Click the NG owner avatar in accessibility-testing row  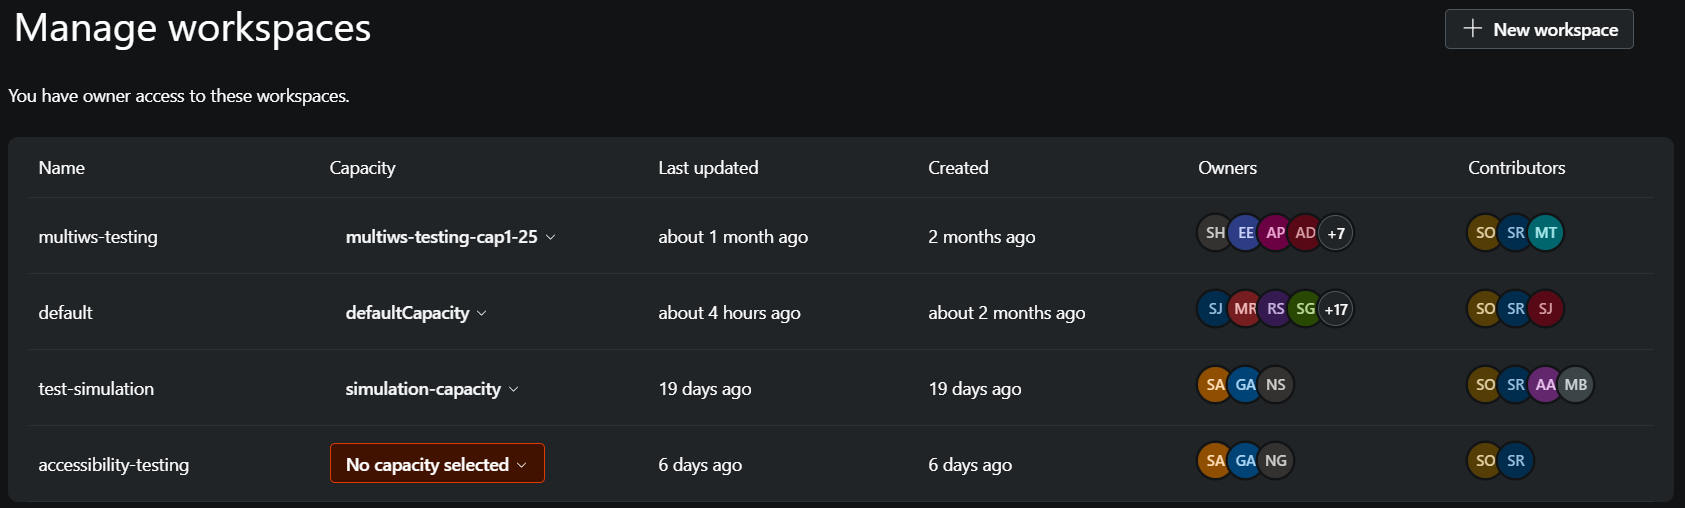click(1276, 461)
